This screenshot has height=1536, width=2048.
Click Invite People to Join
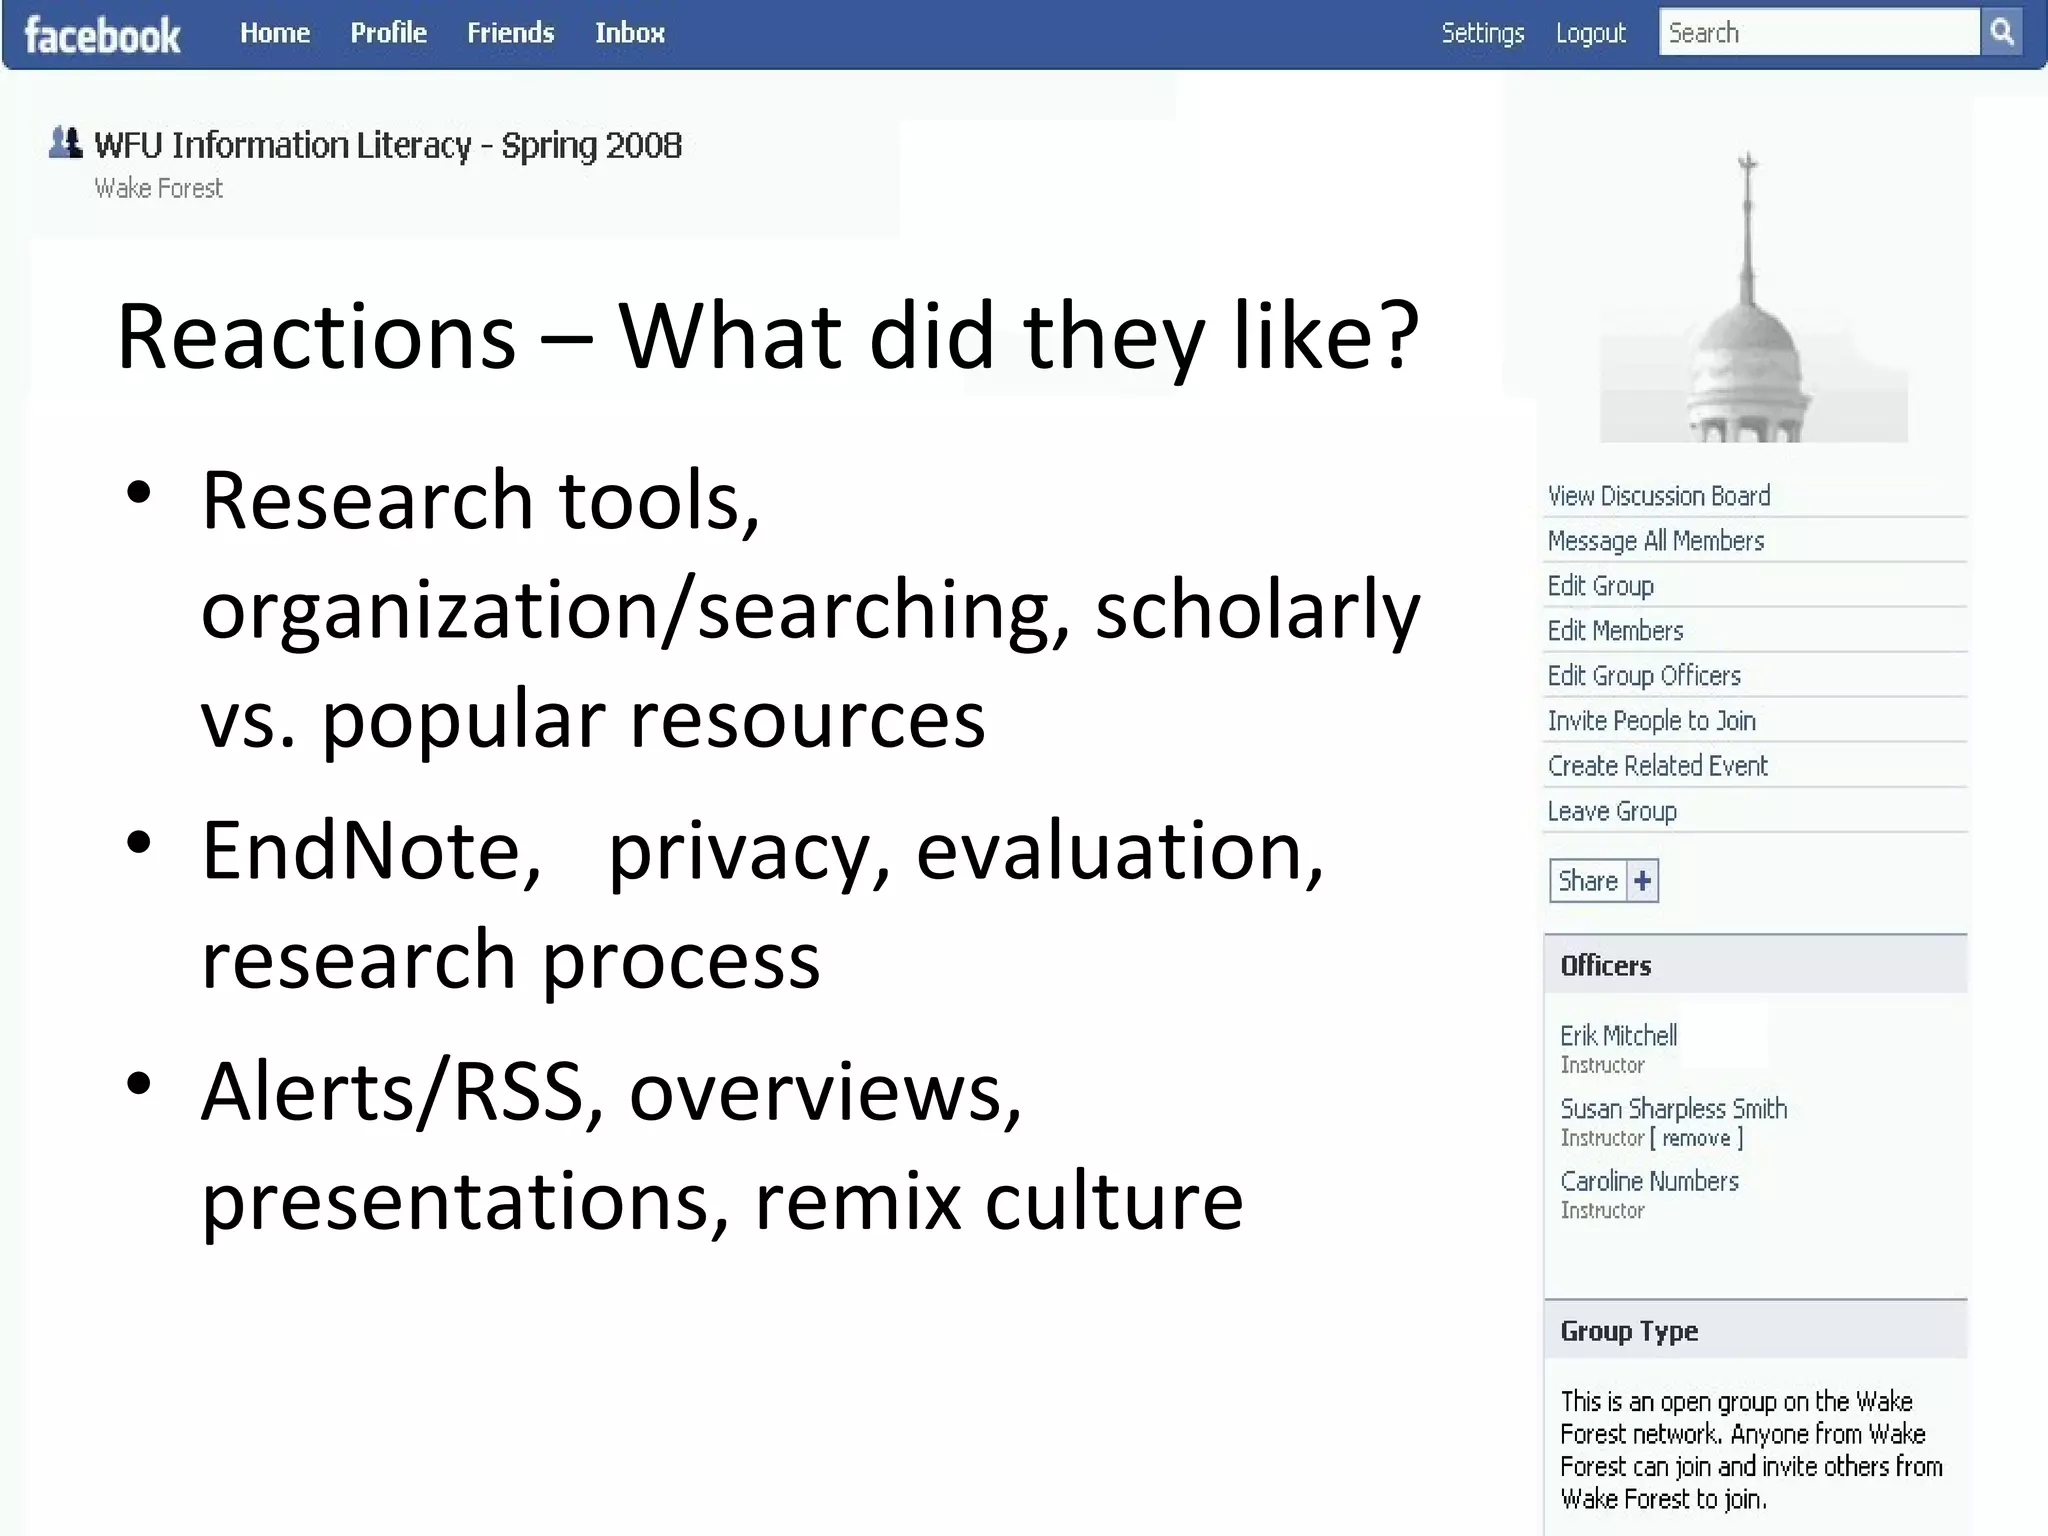[1651, 721]
